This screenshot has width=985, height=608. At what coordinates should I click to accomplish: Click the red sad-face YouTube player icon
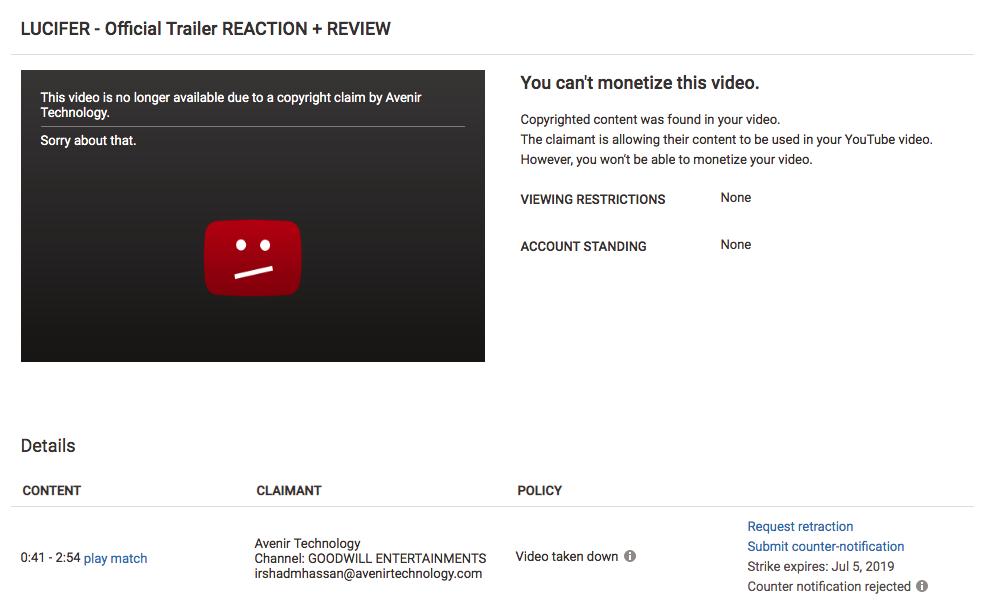pos(253,258)
